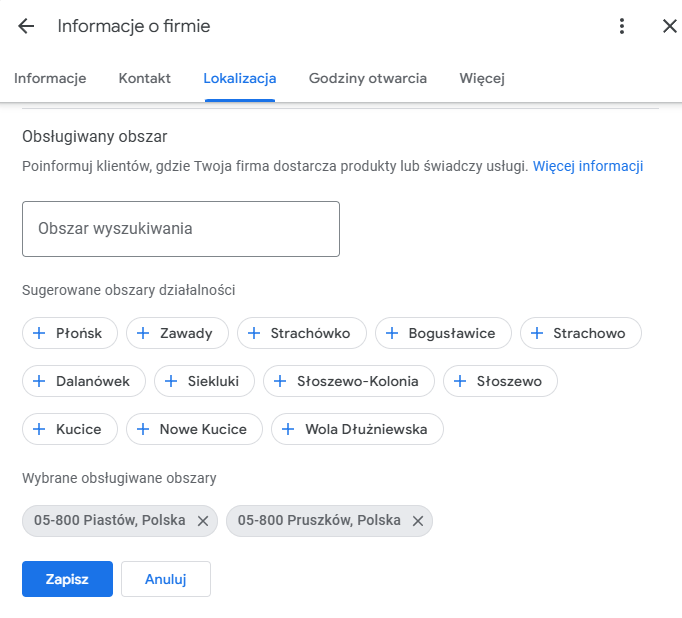
Task: Select the Lokalizacja tab
Action: [240, 78]
